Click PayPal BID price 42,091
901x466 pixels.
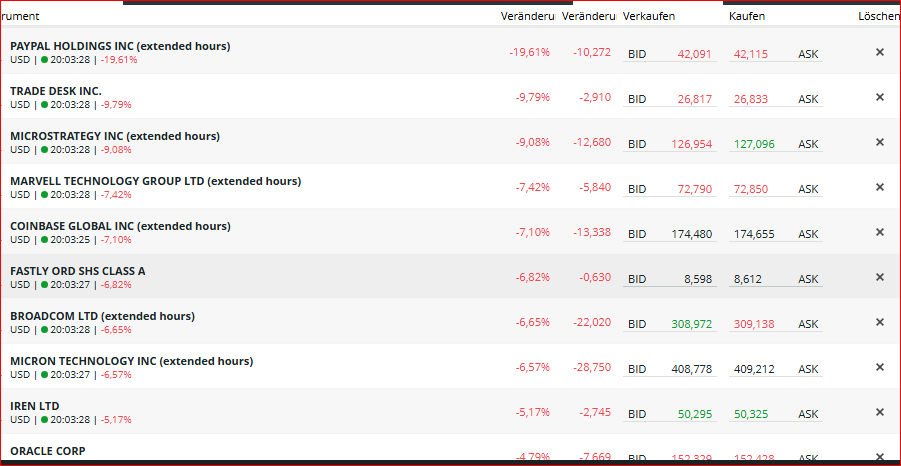694,54
